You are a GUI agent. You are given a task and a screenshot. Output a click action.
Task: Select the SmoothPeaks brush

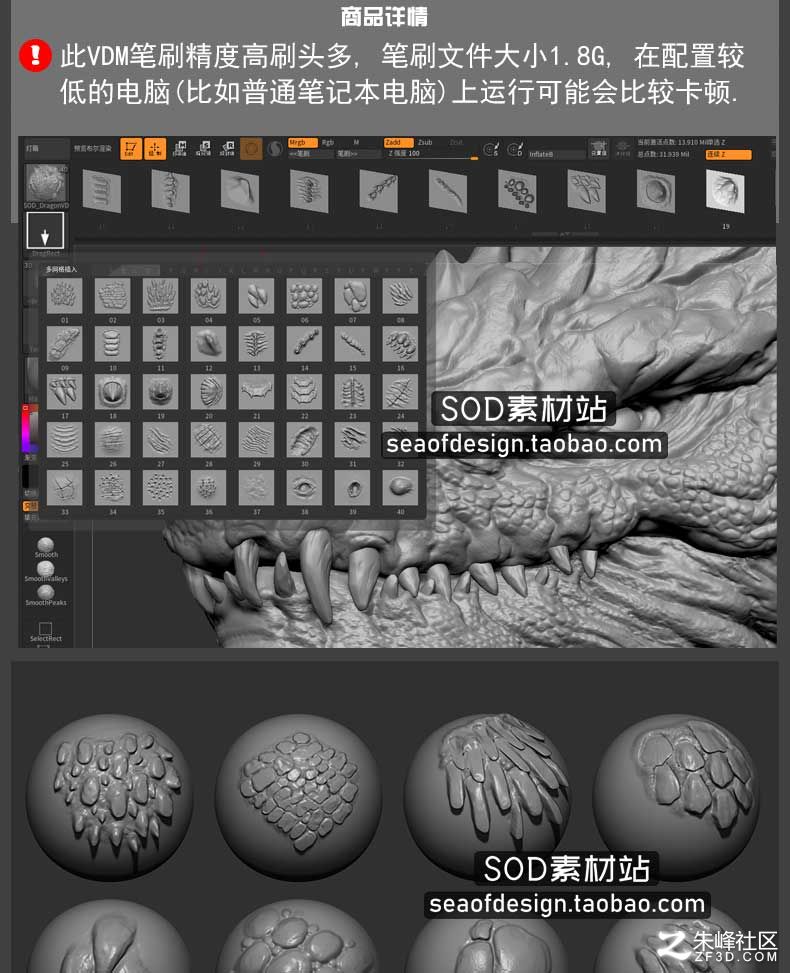(46, 595)
